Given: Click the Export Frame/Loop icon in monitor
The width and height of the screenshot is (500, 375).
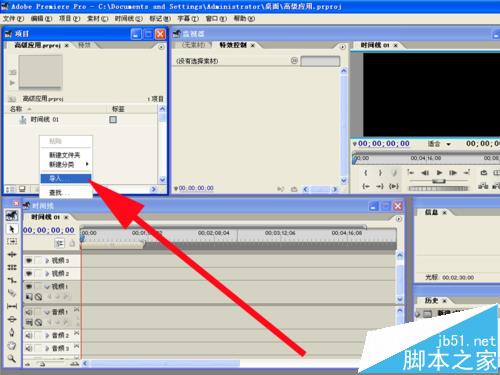Looking at the screenshot, I should tap(484, 173).
